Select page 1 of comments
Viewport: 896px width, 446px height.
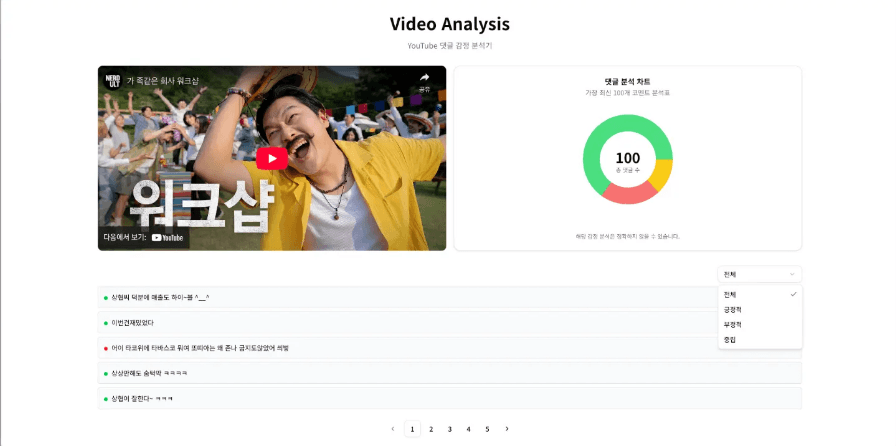click(x=413, y=429)
